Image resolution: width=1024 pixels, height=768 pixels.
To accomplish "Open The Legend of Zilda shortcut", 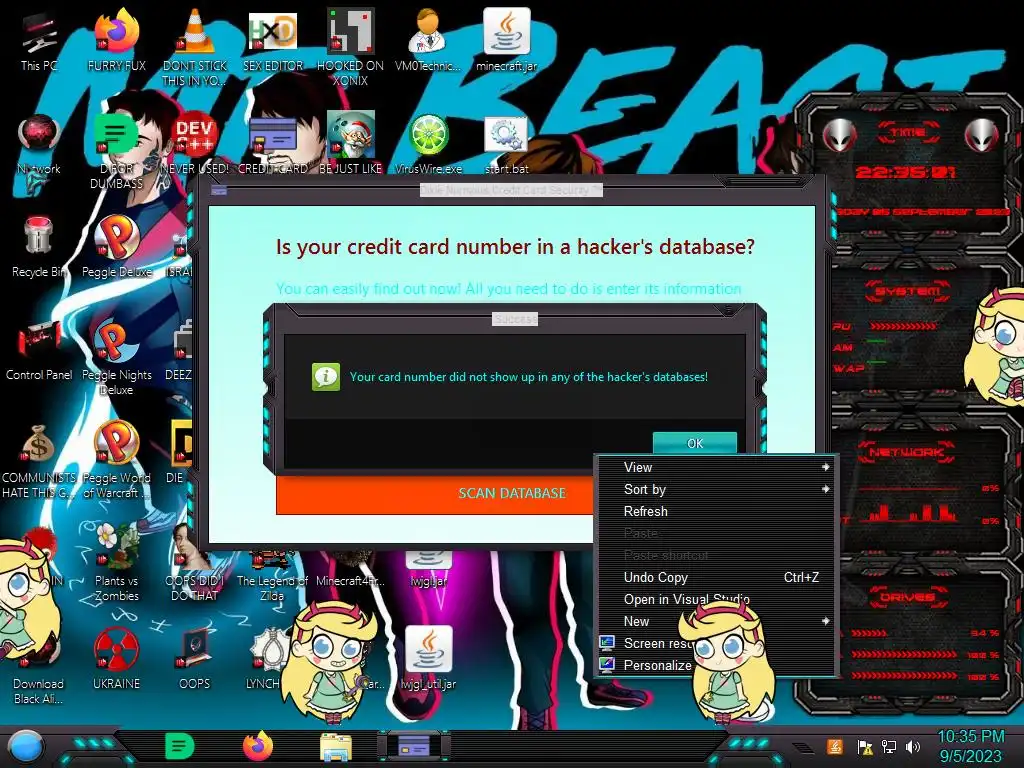I will pos(272,578).
